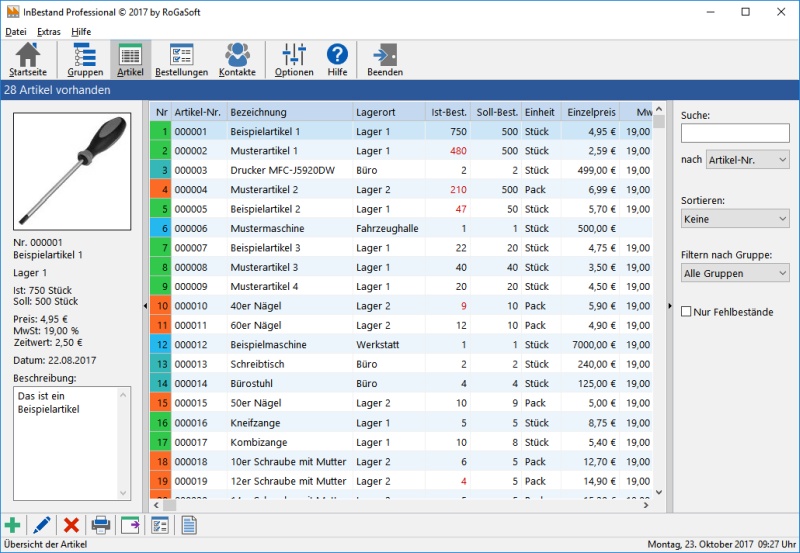This screenshot has height=553, width=800.
Task: Open the Optionen settings
Action: [294, 60]
